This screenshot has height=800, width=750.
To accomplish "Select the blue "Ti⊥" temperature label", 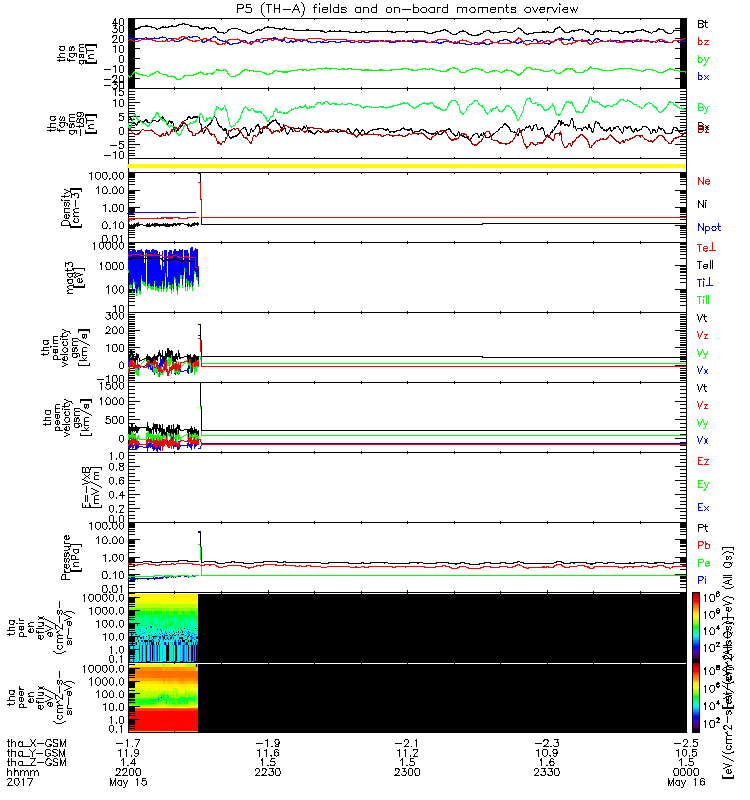I will [705, 283].
